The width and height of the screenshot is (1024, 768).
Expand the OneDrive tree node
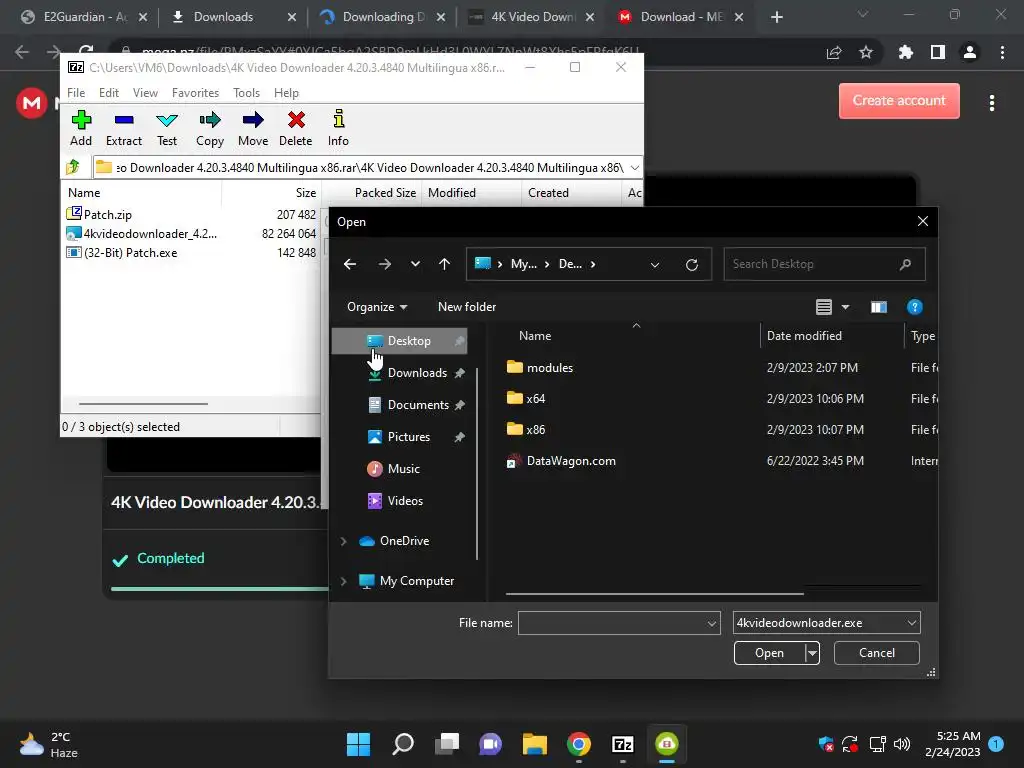pos(344,541)
